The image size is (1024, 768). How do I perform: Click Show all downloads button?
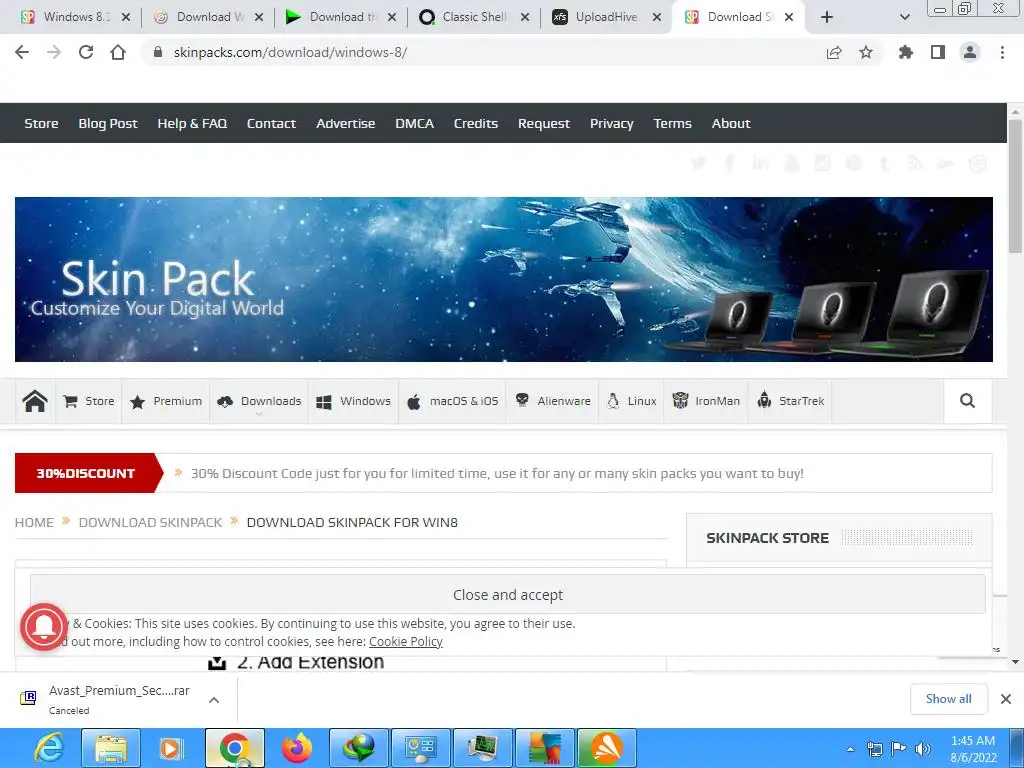point(948,699)
